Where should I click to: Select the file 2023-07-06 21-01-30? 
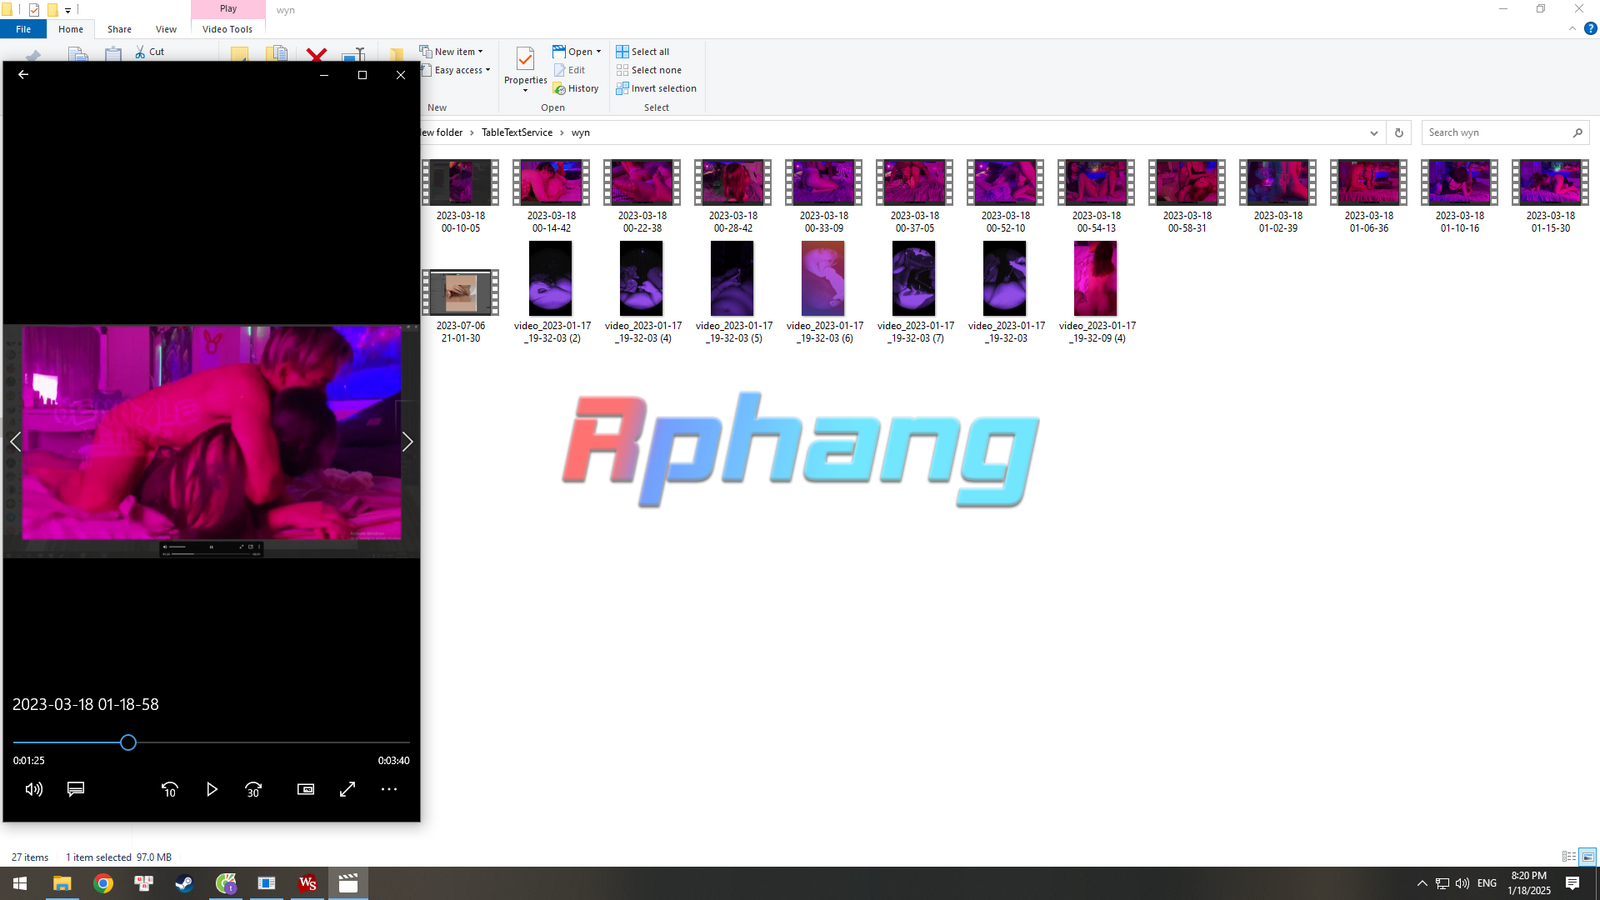point(461,307)
